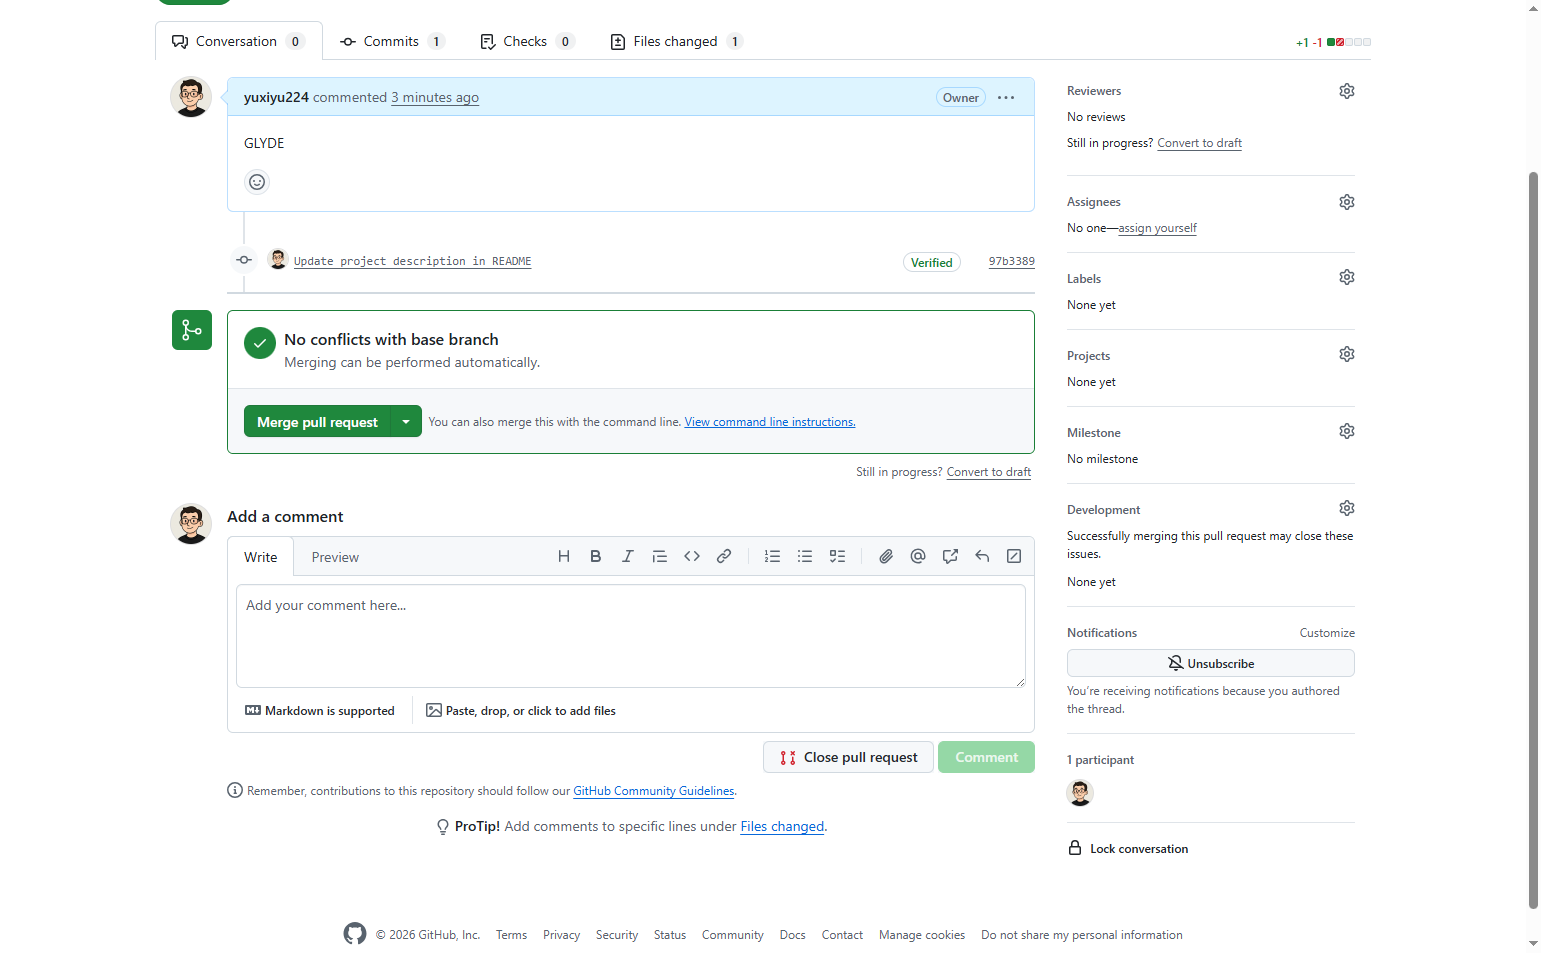Insert a numbered list
This screenshot has height=953, width=1541.
pos(772,556)
